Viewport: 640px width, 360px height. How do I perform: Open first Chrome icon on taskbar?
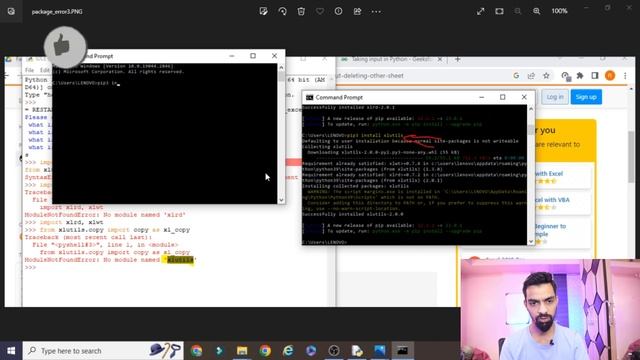[x=197, y=351]
